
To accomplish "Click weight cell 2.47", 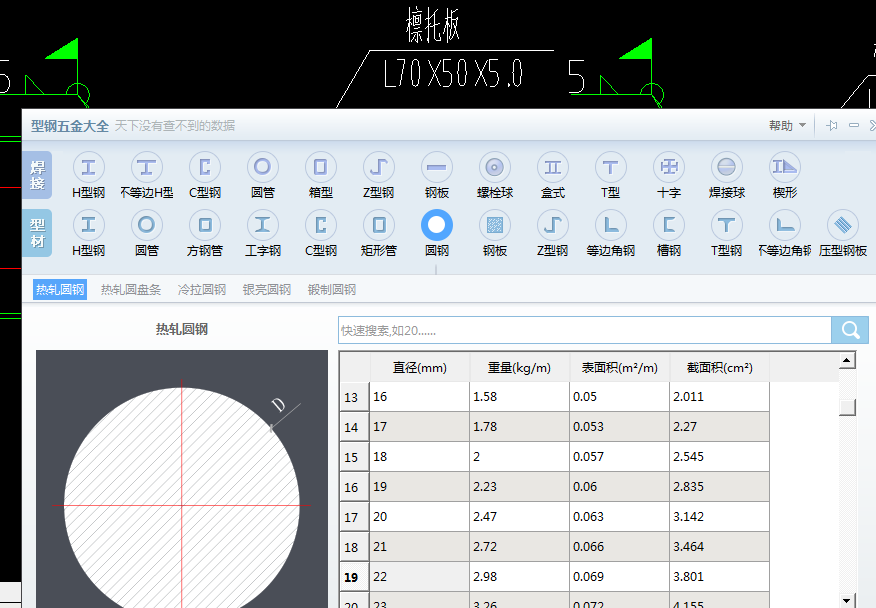I will coord(520,517).
